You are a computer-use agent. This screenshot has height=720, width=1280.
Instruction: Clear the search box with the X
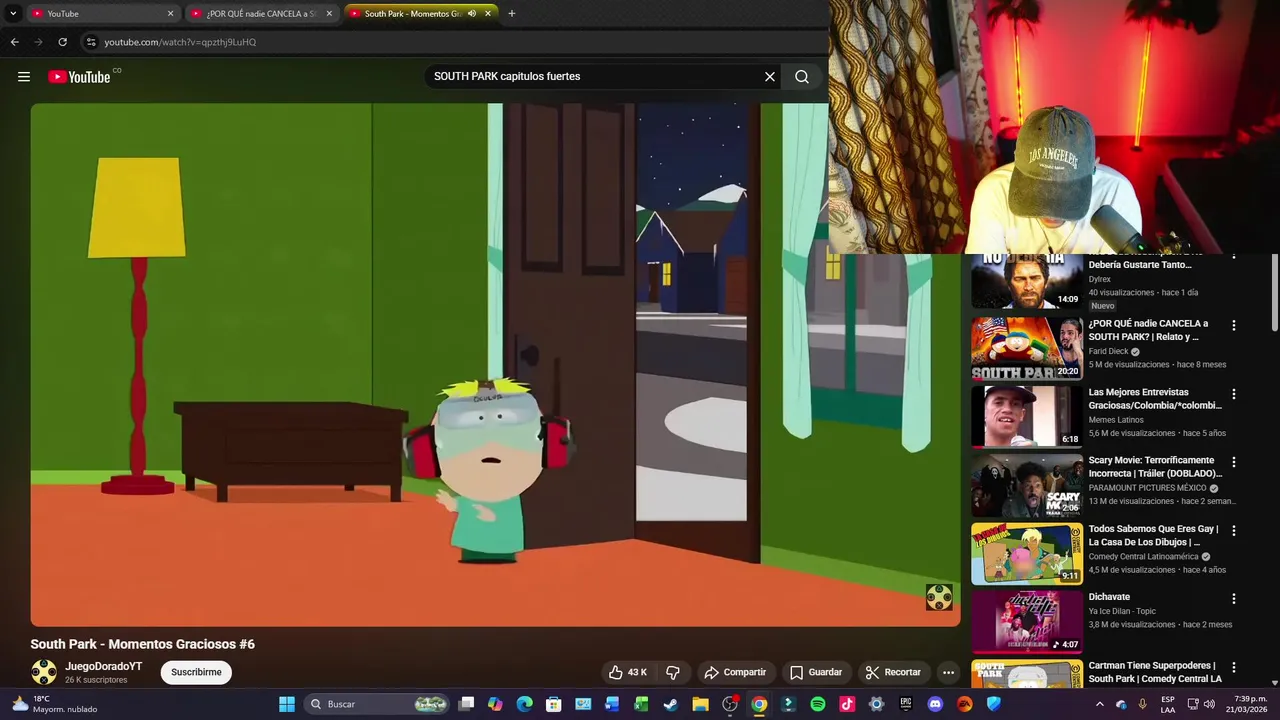coord(770,77)
